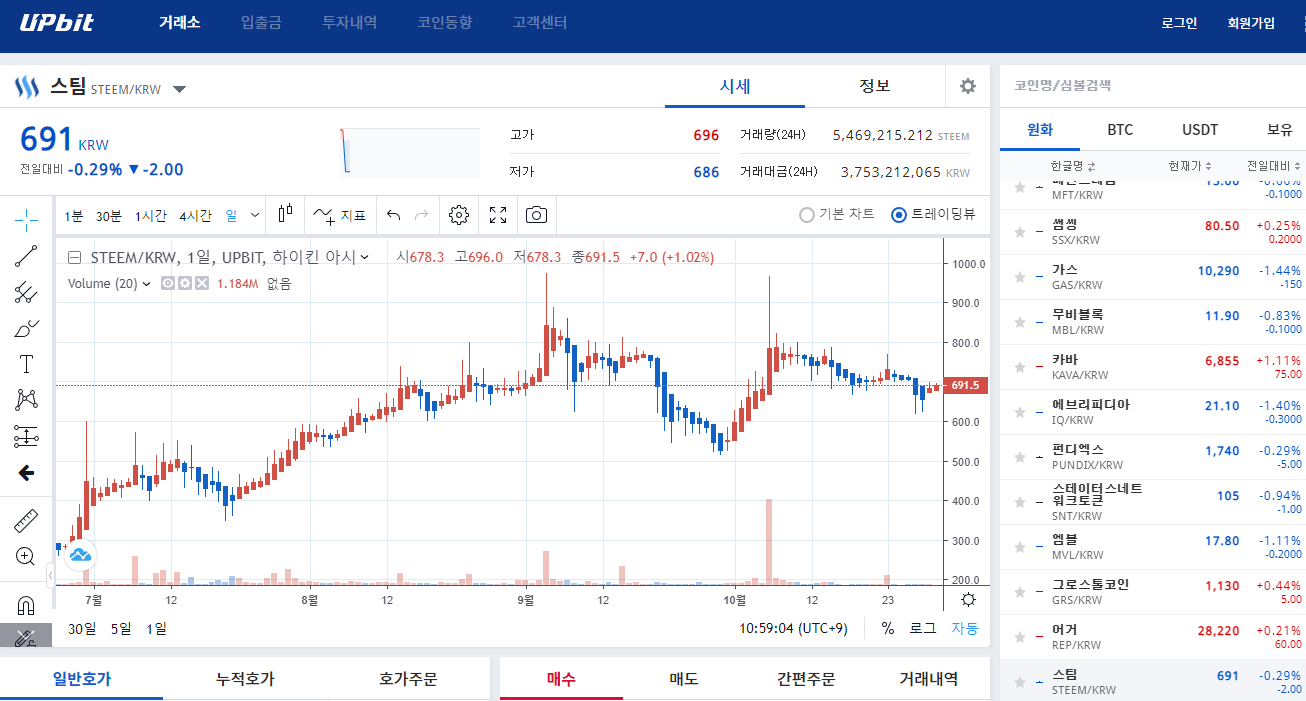
Task: Click the 회원가입 sign-up link
Action: 1251,23
